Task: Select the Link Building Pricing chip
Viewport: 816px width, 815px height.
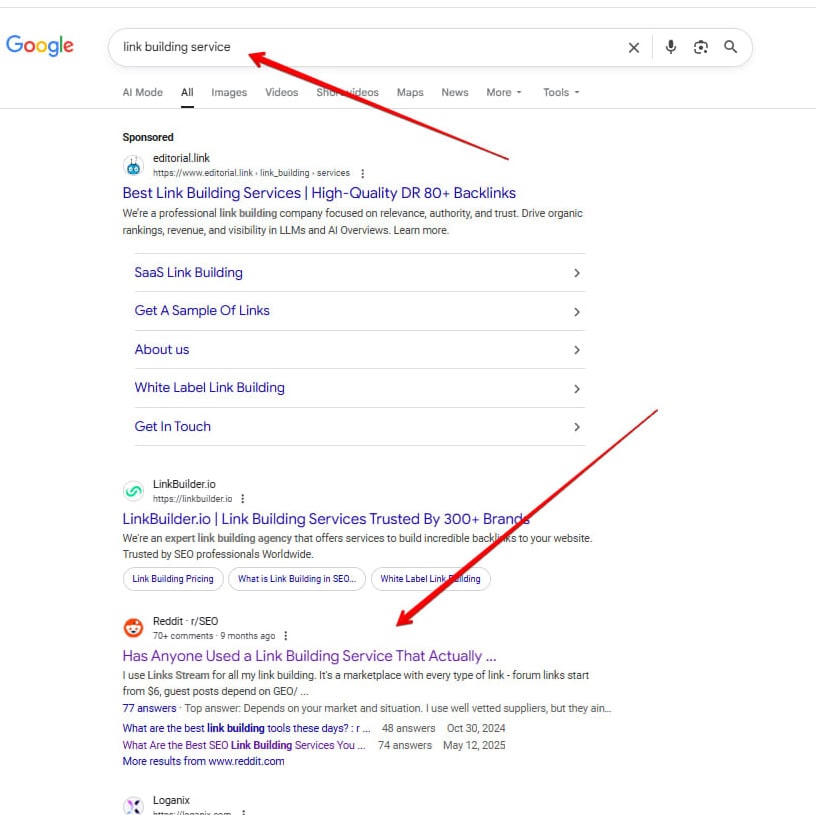Action: click(x=172, y=578)
